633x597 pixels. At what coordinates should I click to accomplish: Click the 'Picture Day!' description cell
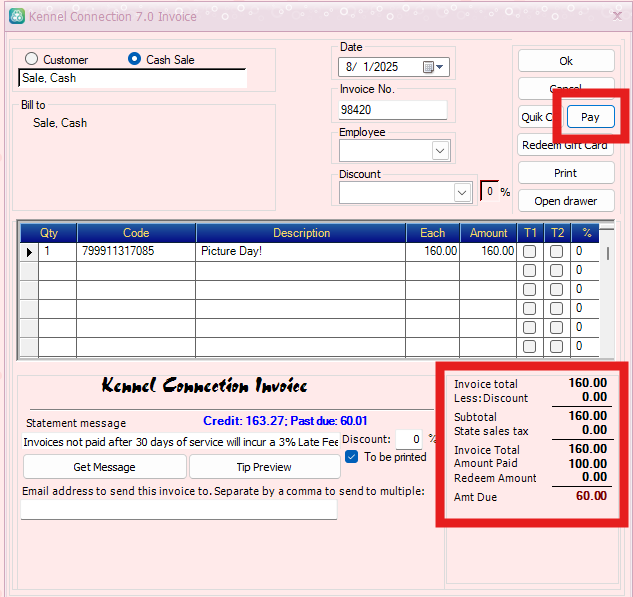(300, 251)
